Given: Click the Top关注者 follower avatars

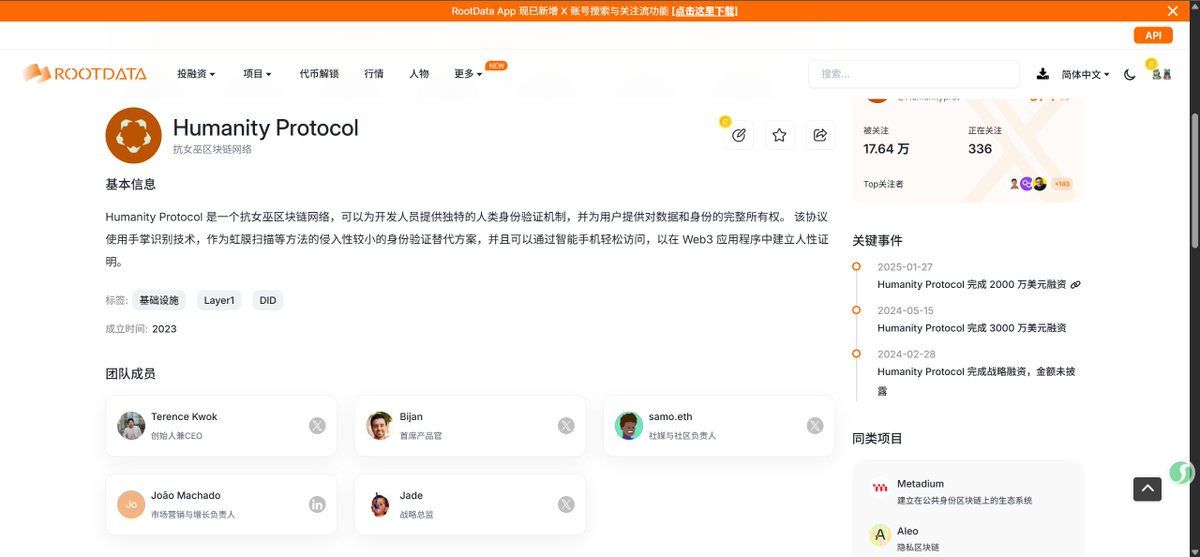Looking at the screenshot, I should [1027, 184].
